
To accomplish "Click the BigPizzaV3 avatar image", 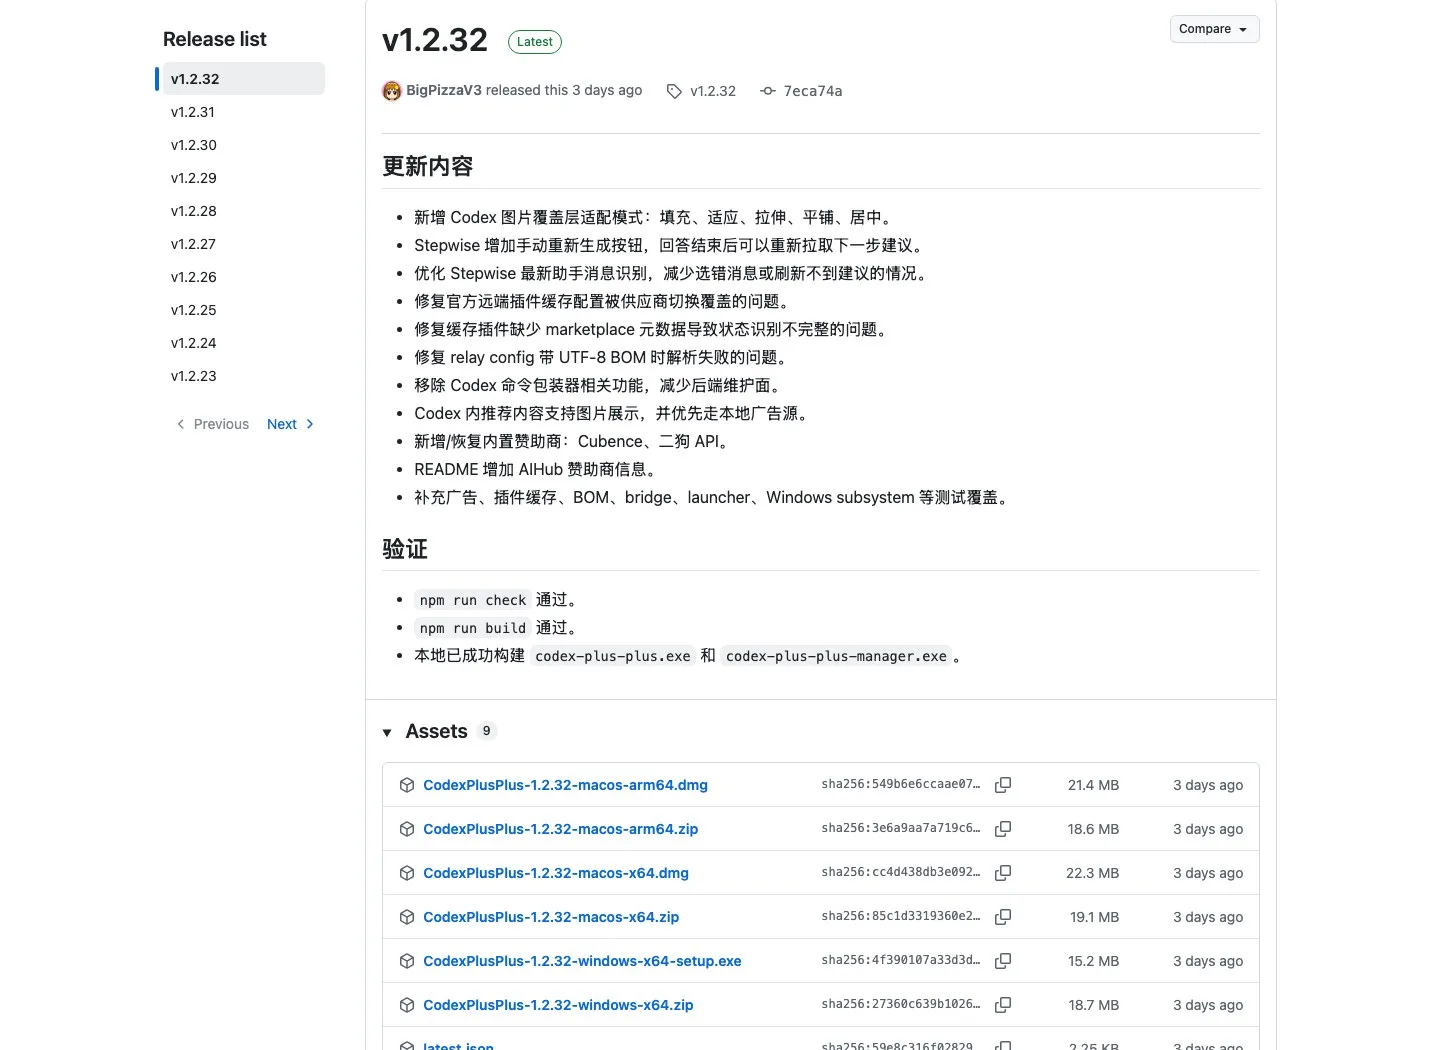I will pos(392,91).
